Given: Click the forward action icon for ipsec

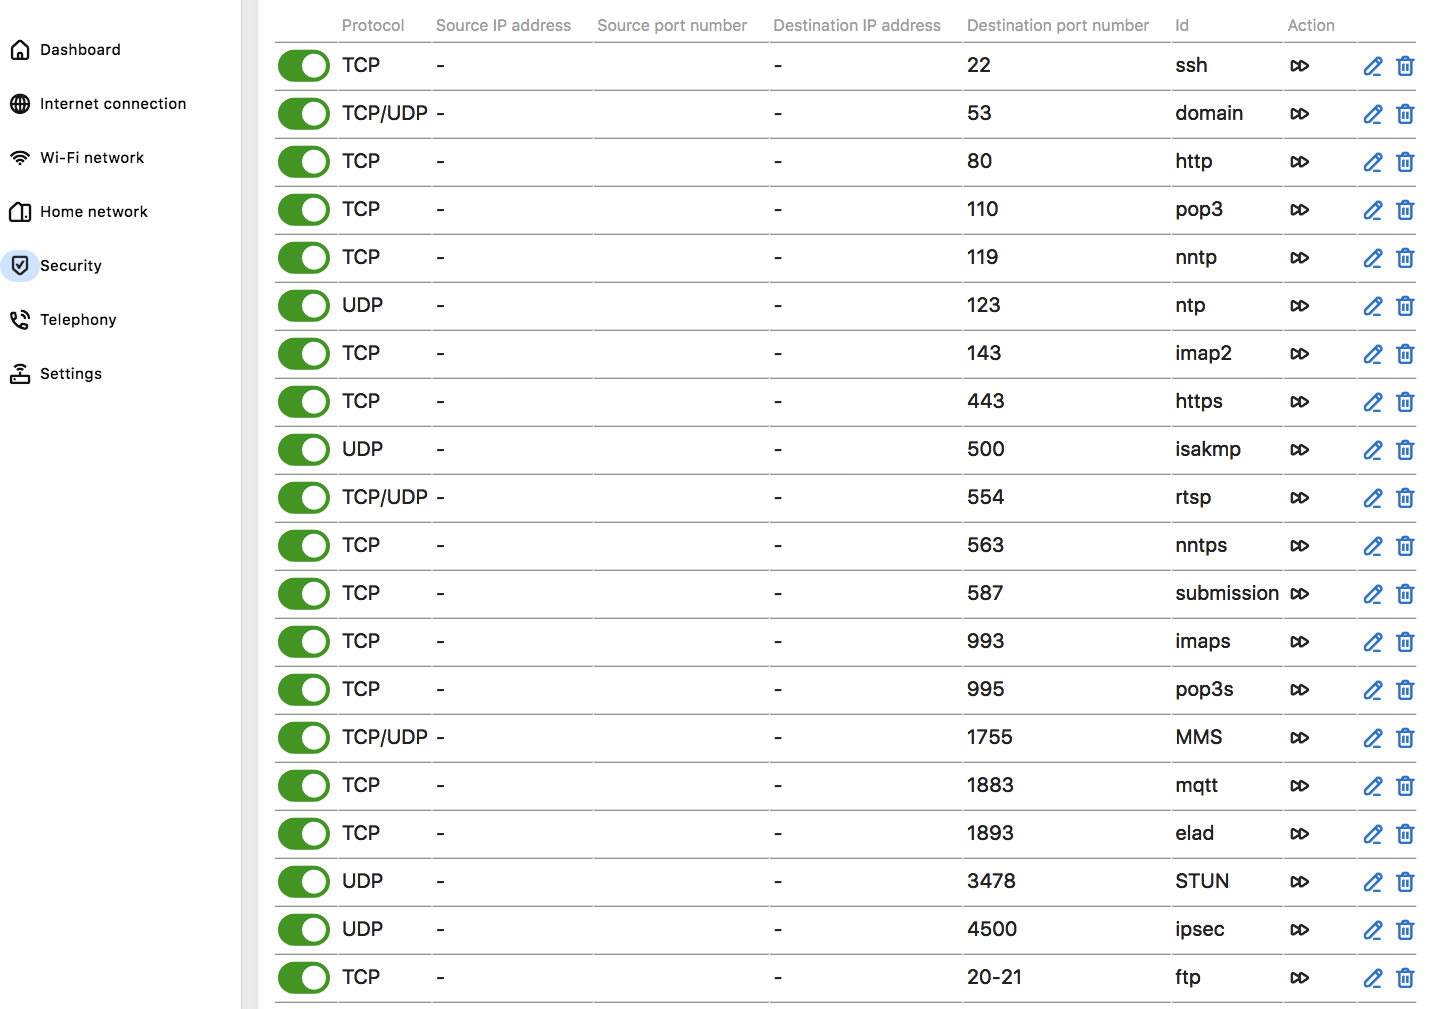Looking at the screenshot, I should [1300, 930].
